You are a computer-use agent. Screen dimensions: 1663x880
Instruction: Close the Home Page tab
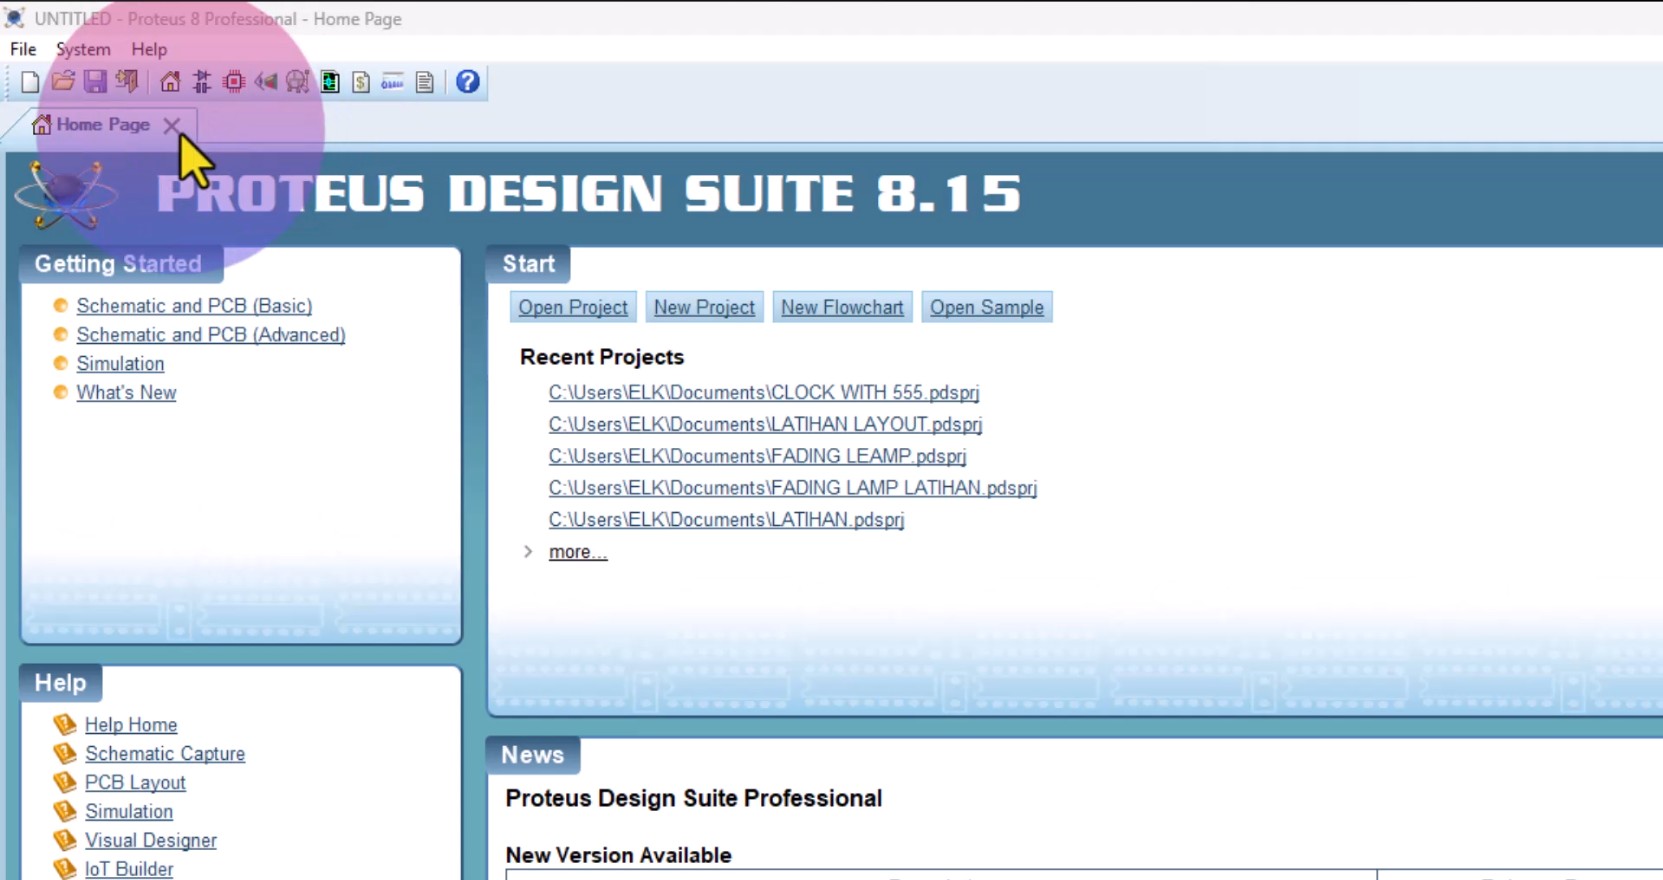172,125
